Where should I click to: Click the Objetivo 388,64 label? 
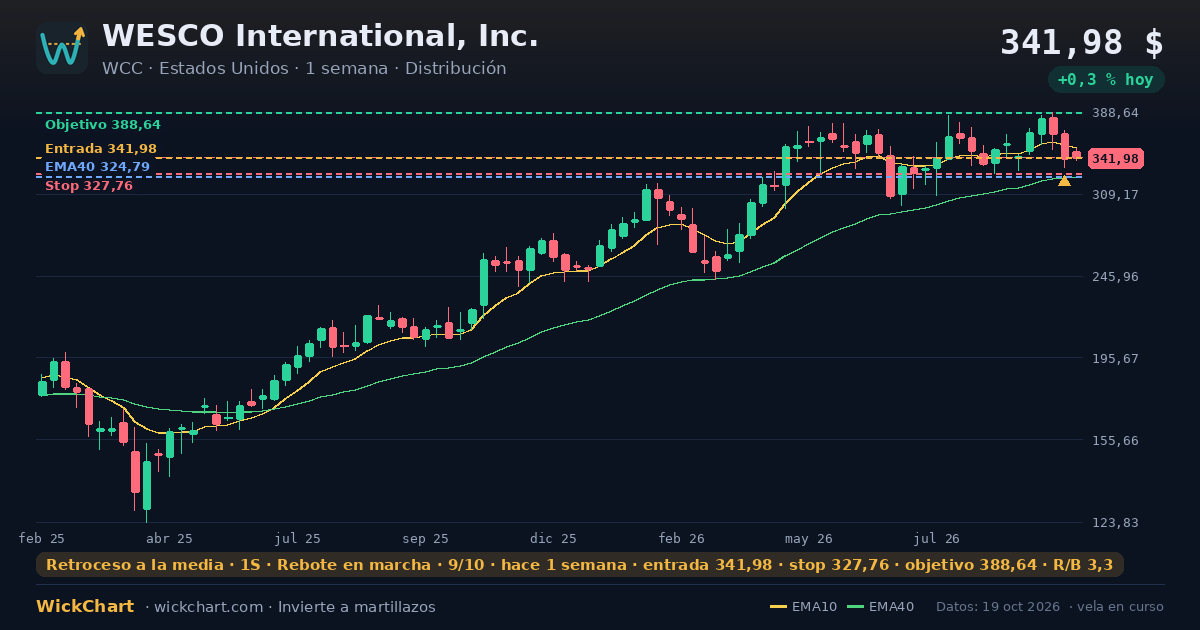[102, 125]
